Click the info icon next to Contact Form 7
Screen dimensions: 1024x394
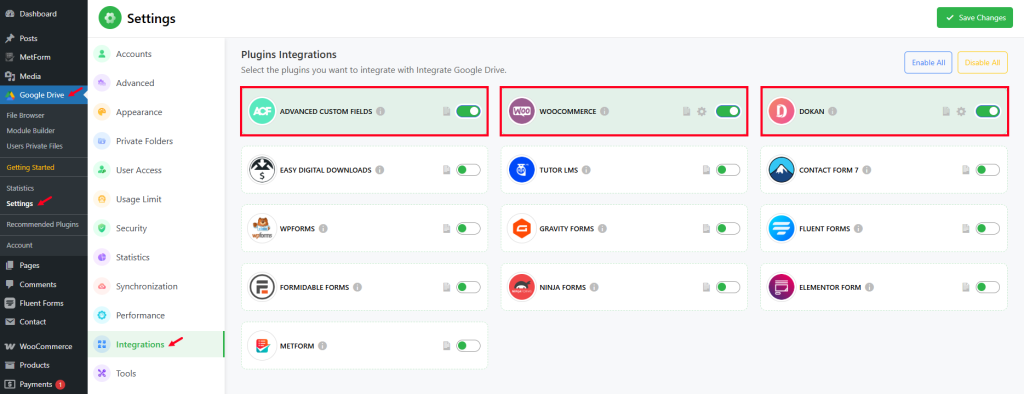(866, 170)
